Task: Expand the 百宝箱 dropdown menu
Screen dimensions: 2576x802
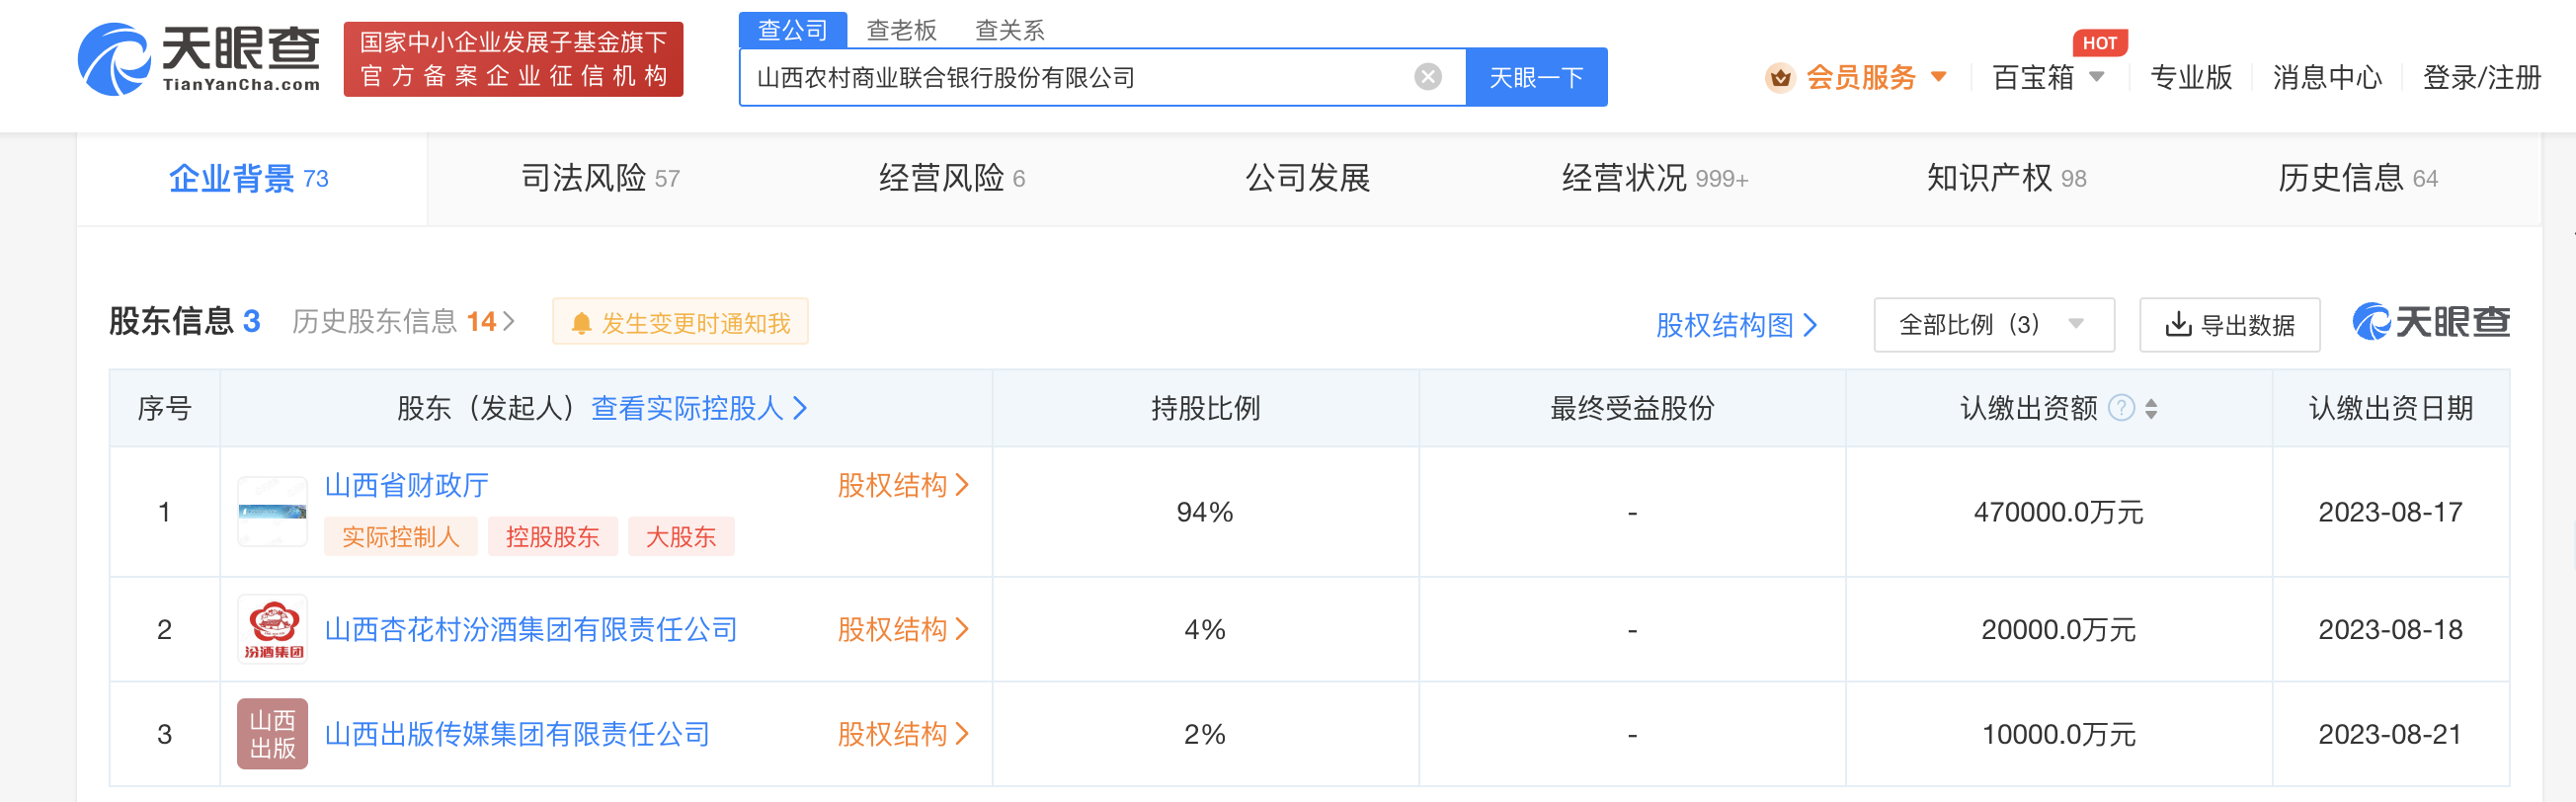Action: tap(2097, 77)
